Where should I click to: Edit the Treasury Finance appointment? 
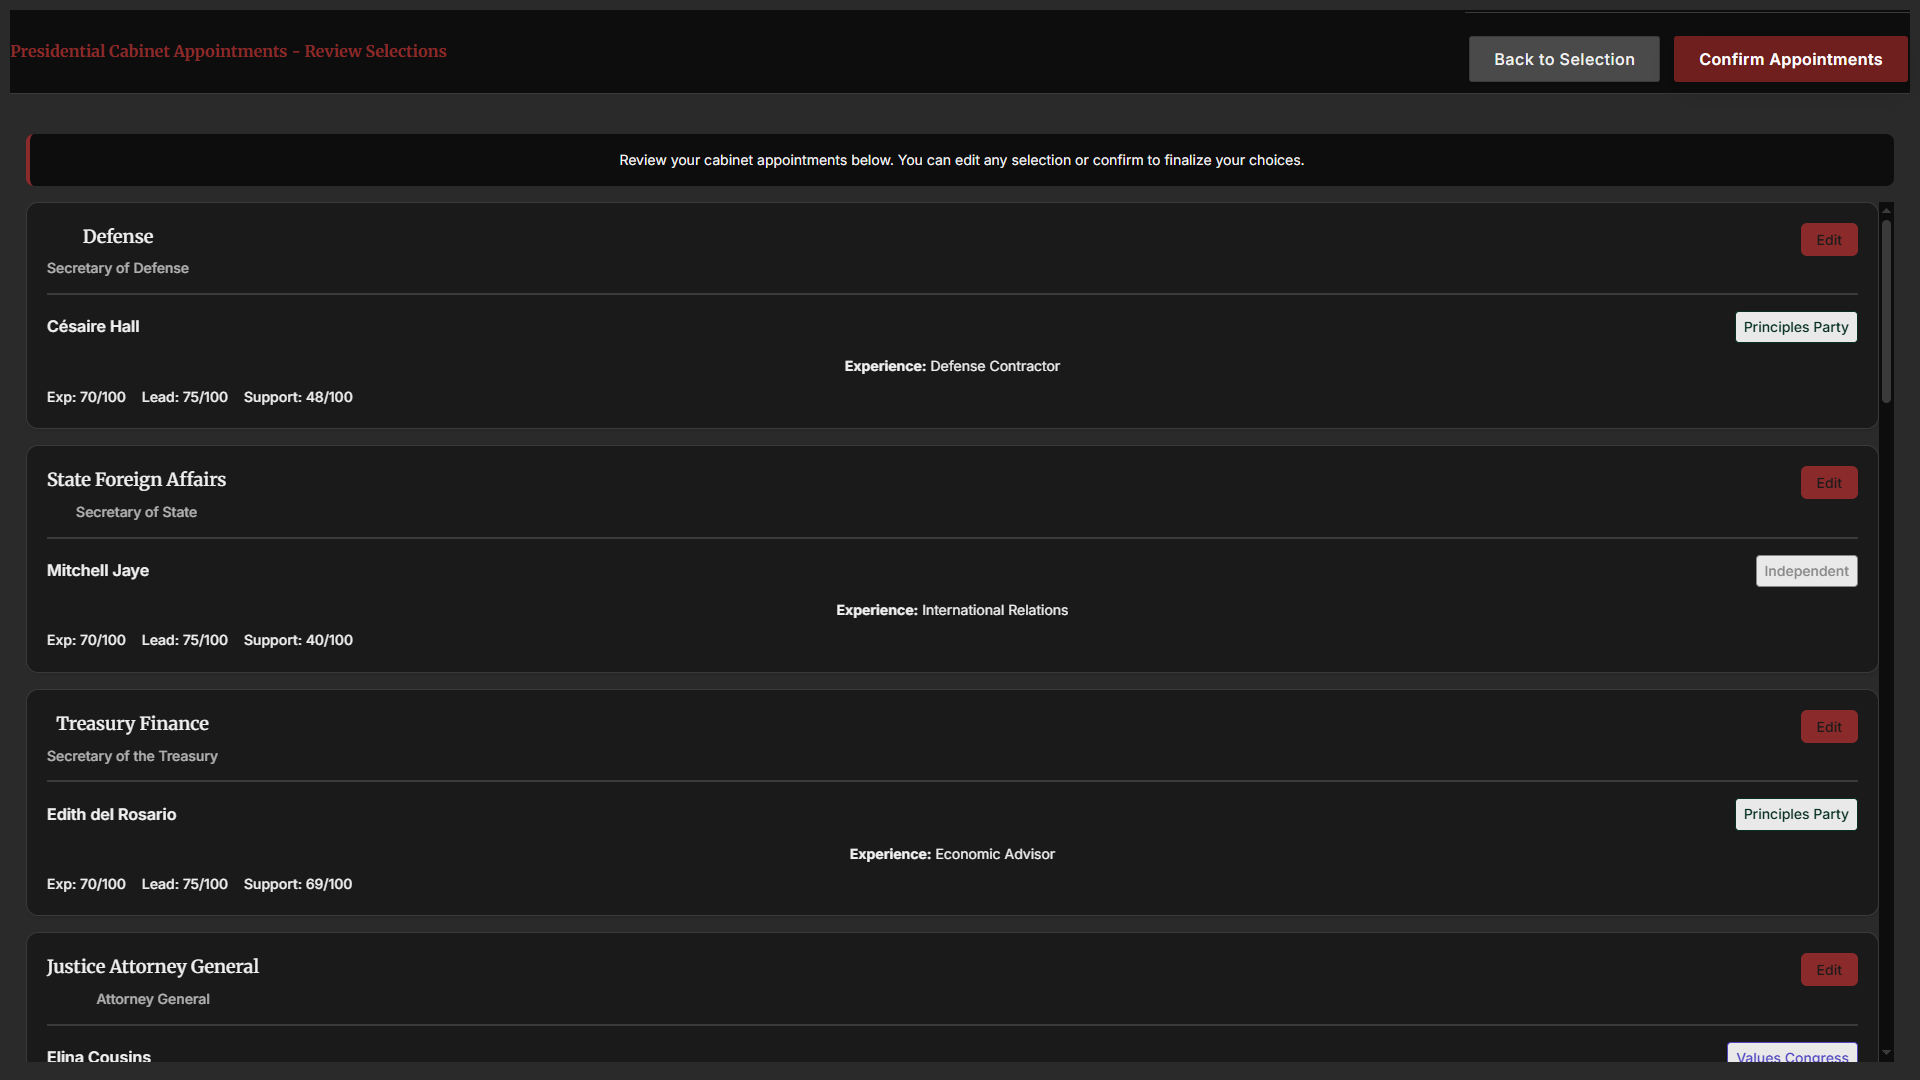coord(1828,727)
